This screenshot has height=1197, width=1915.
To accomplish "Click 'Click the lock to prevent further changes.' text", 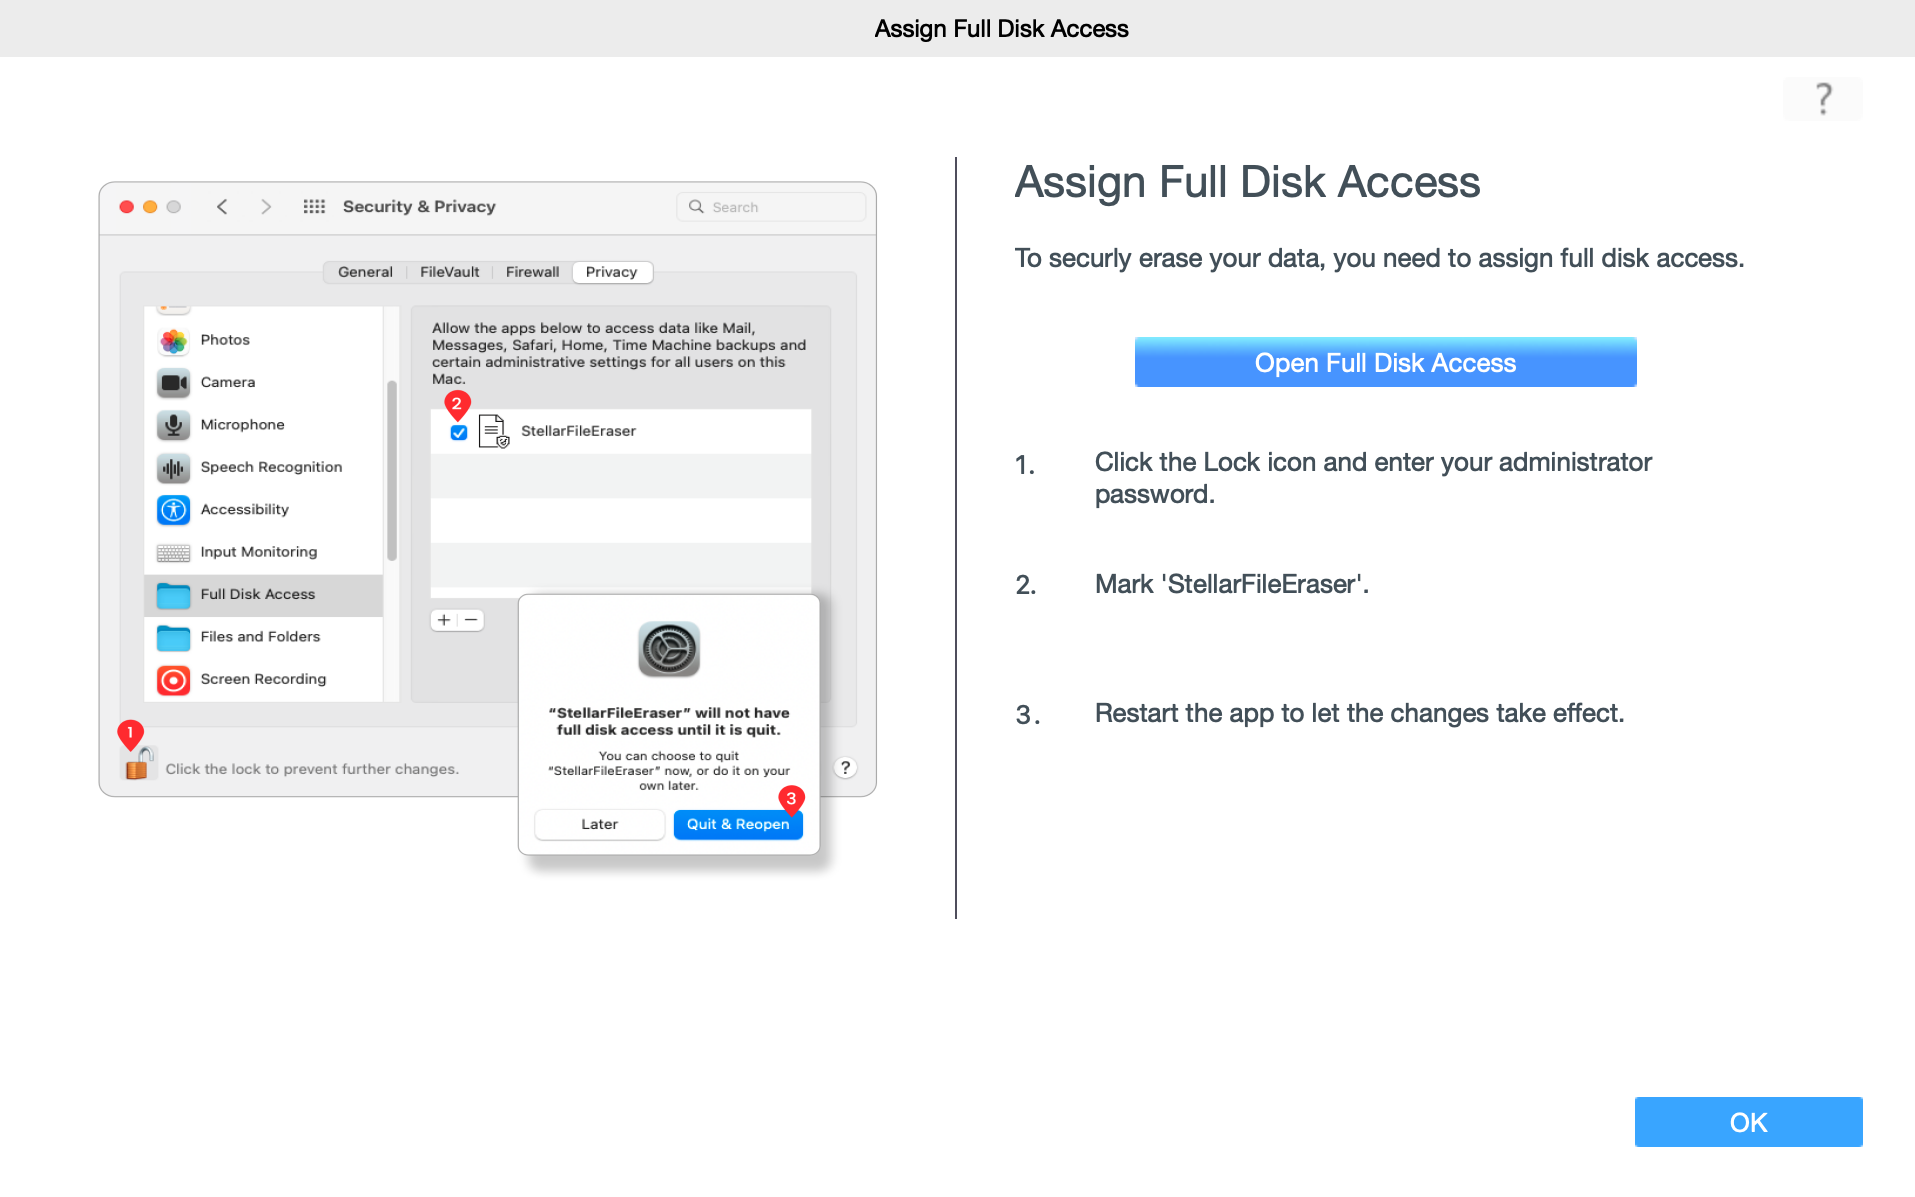I will coord(312,769).
